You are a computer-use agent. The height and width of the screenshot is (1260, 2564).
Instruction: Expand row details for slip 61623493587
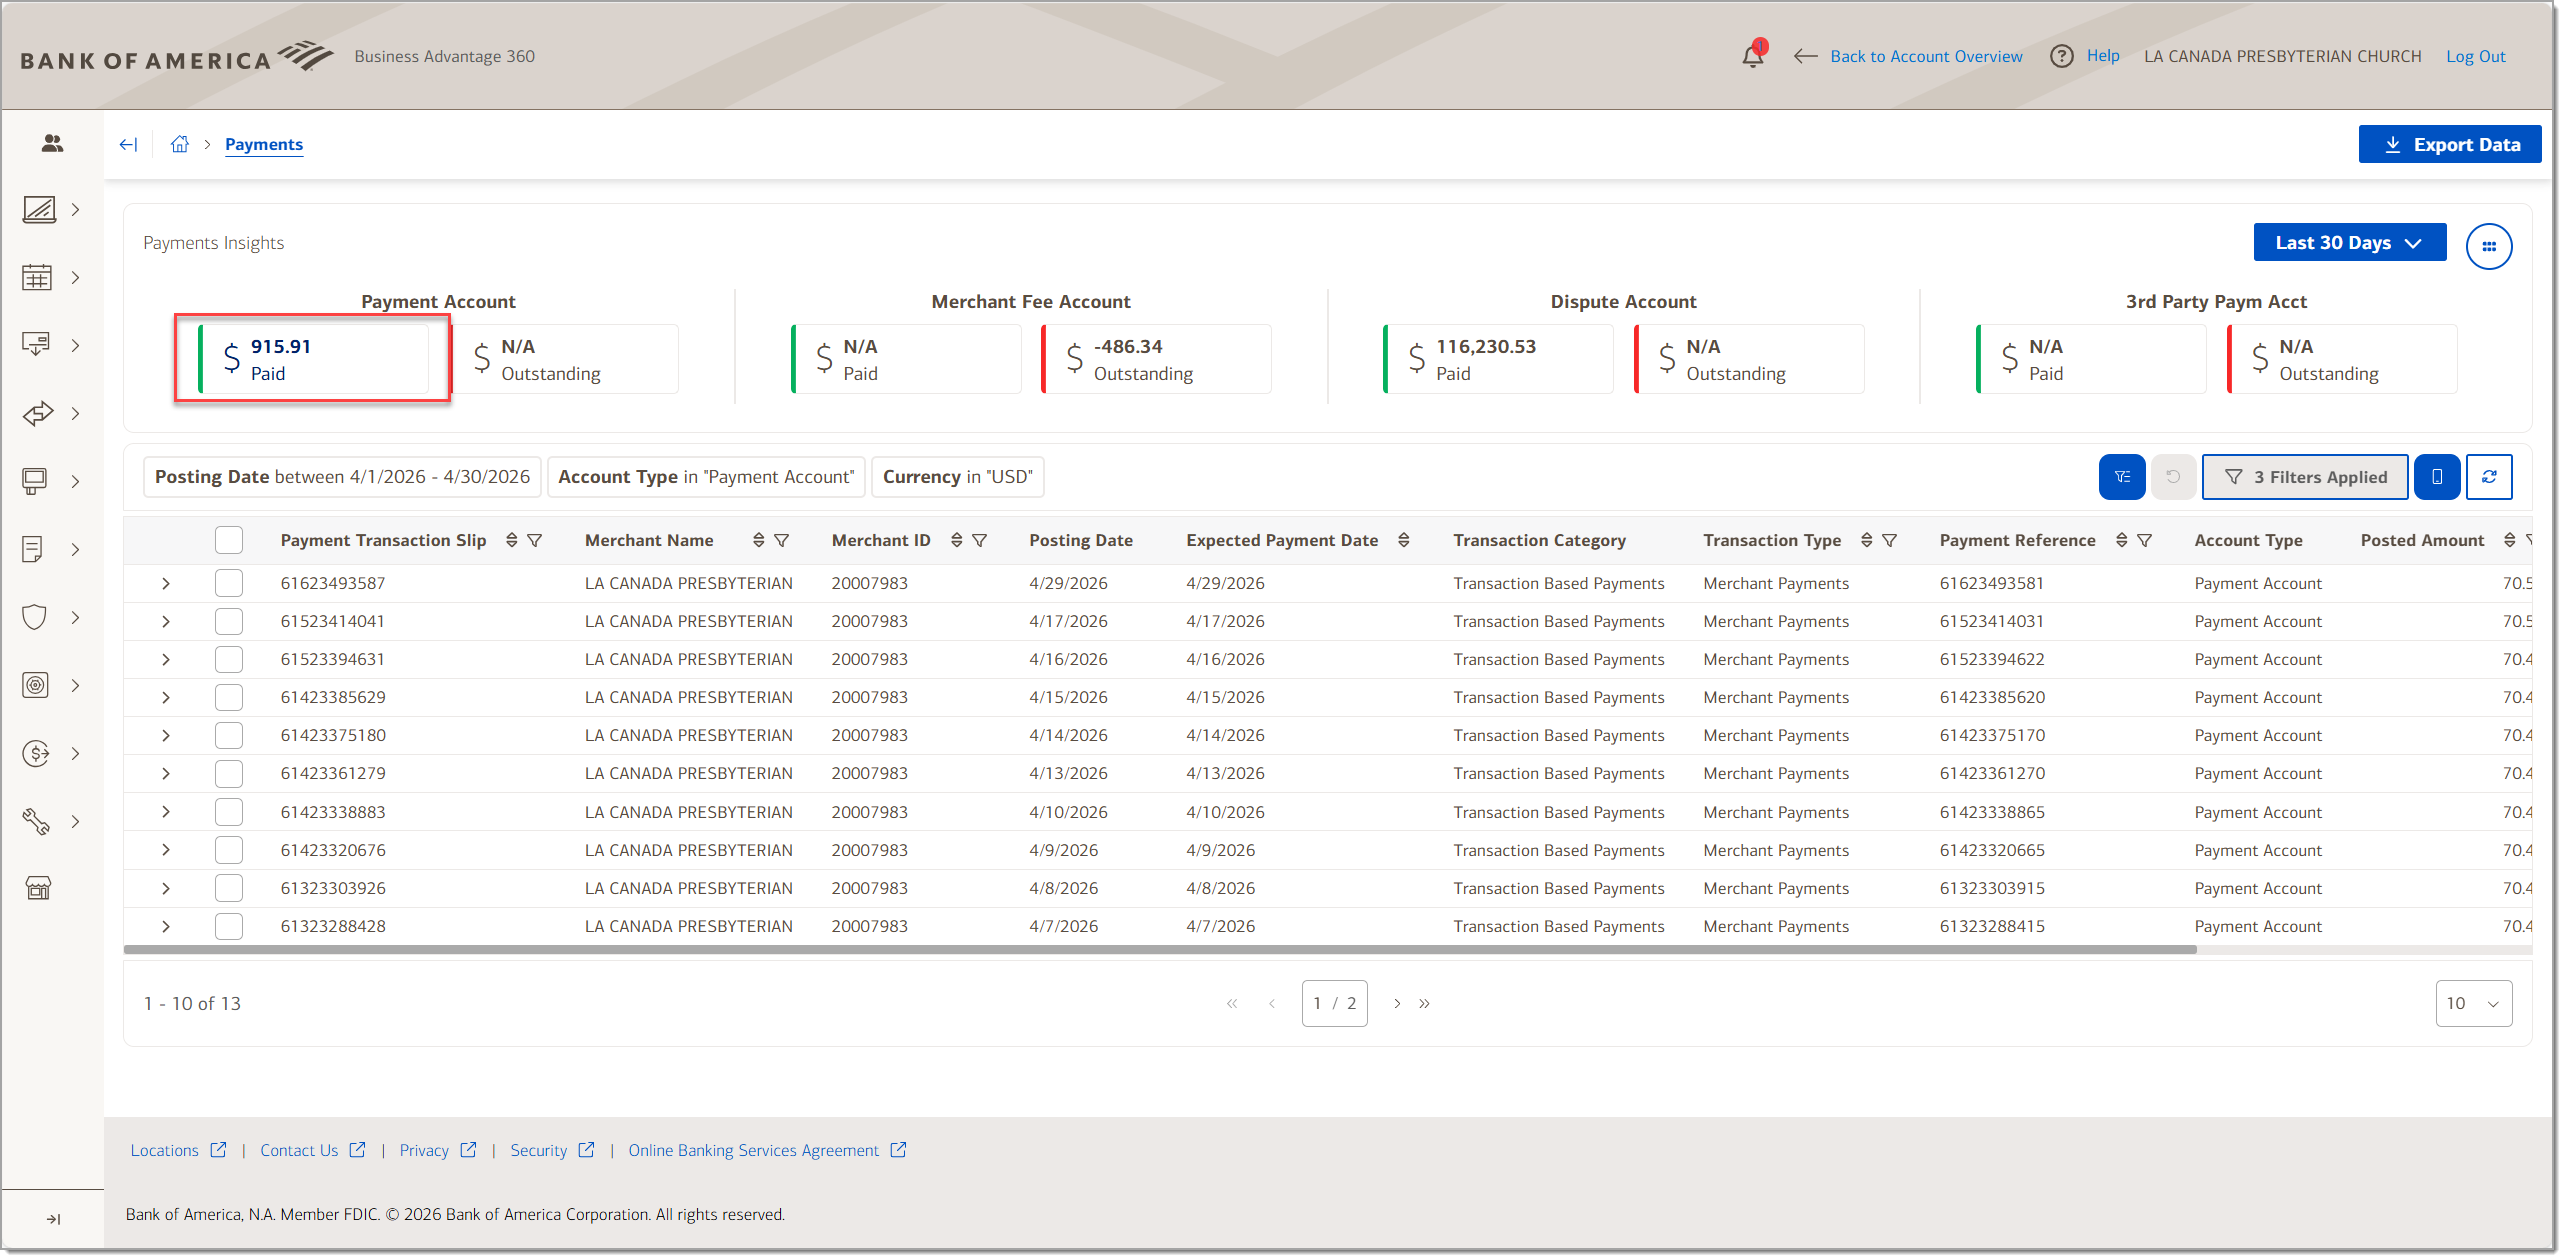click(166, 583)
